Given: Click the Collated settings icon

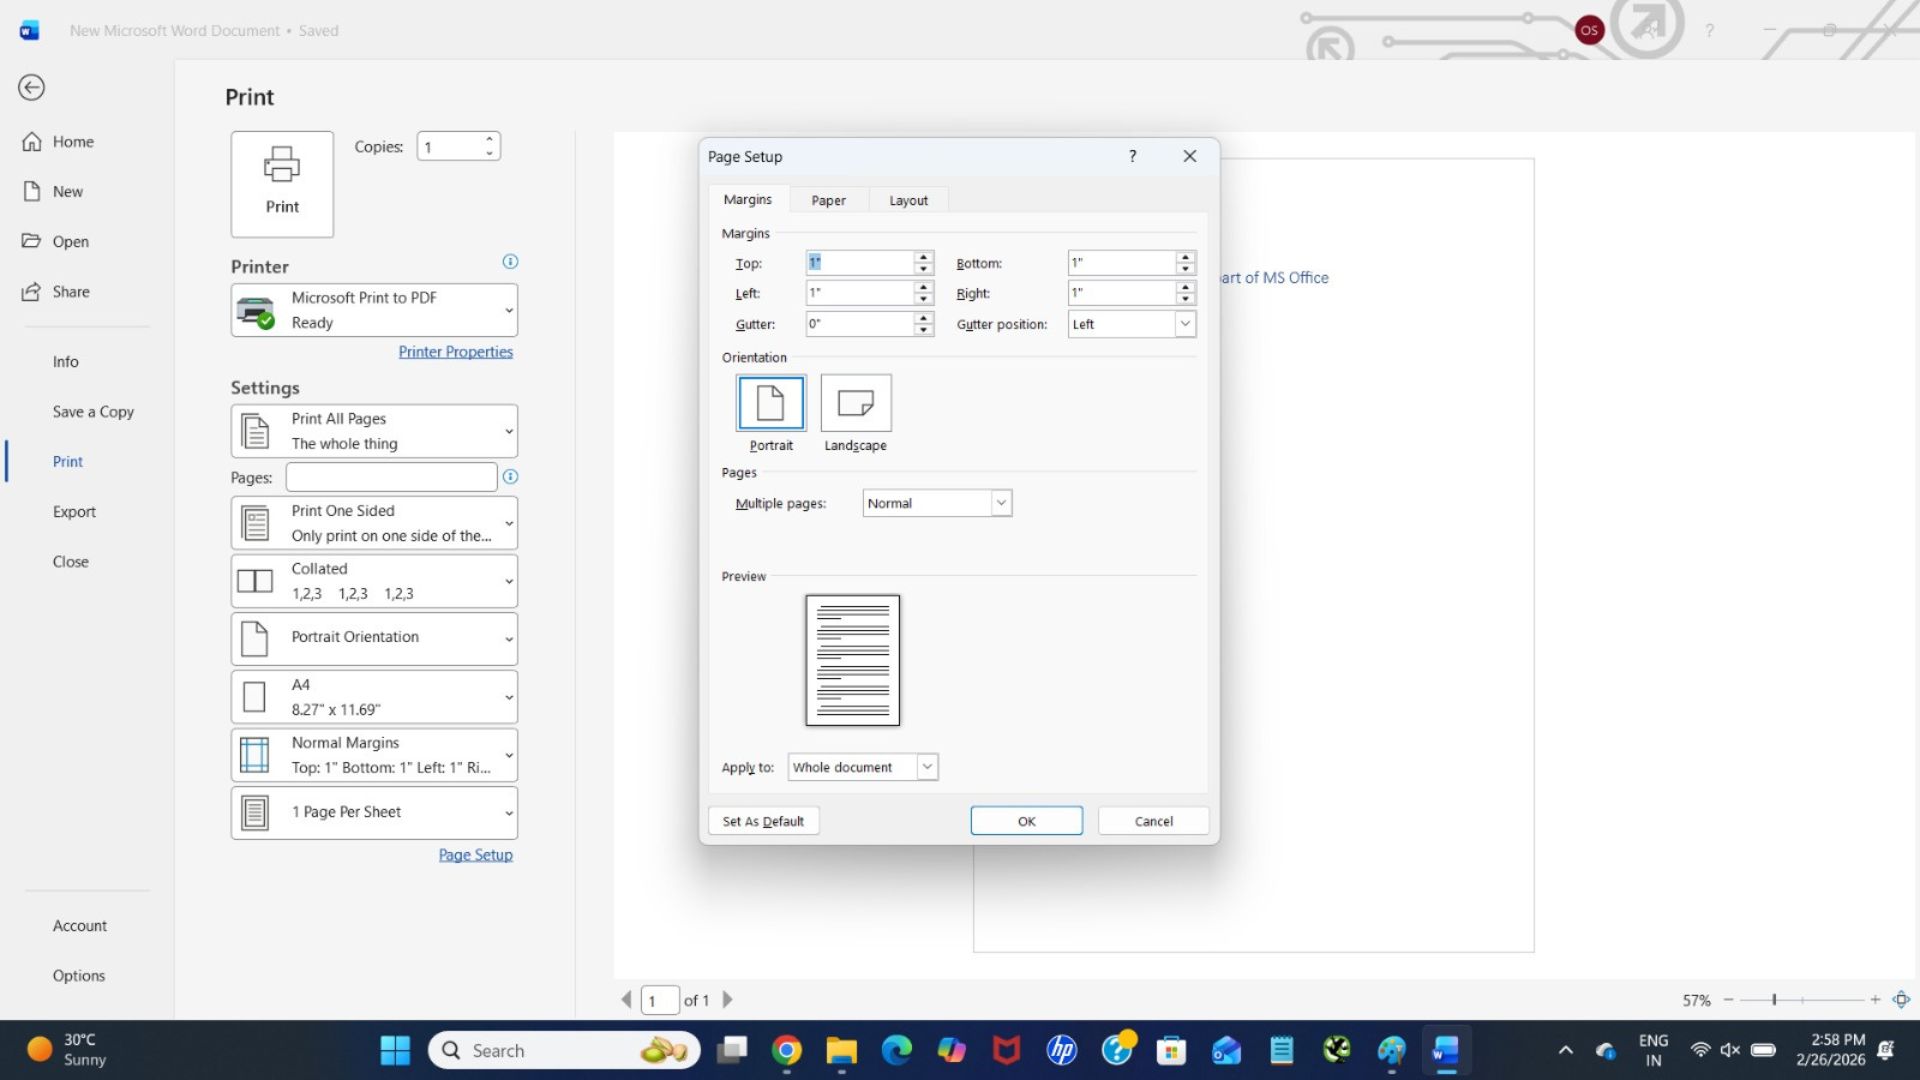Looking at the screenshot, I should pyautogui.click(x=256, y=580).
